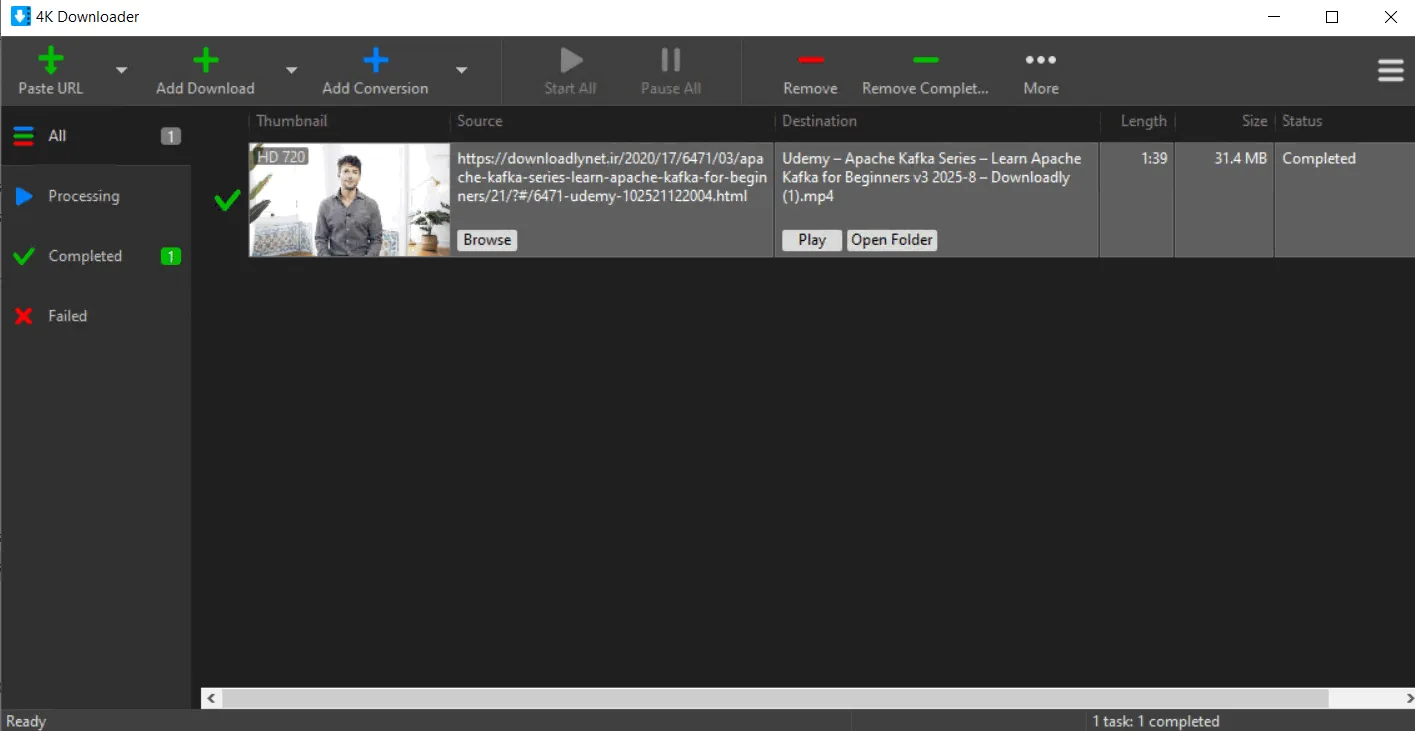Click the Add Download plus icon
The width and height of the screenshot is (1415, 731).
click(205, 60)
